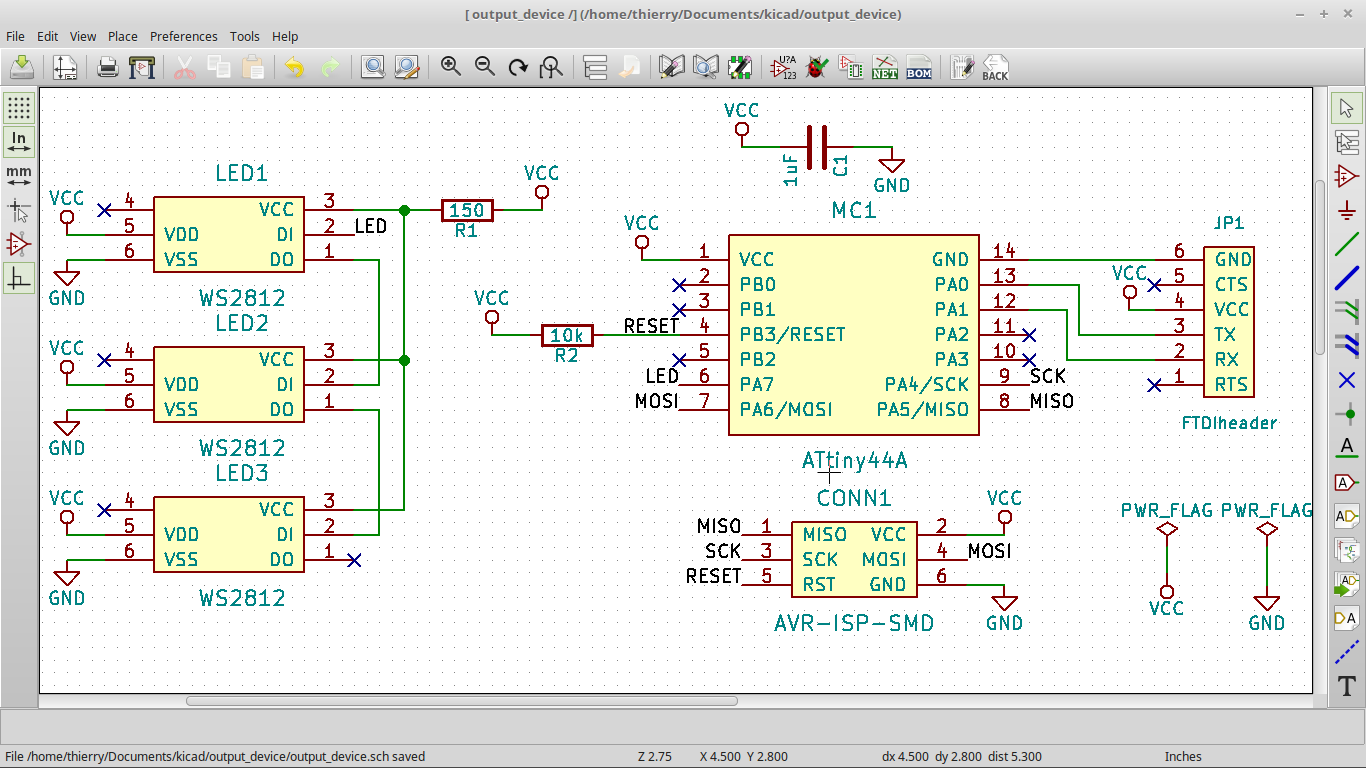Select the no-connect flag tool

(1347, 380)
